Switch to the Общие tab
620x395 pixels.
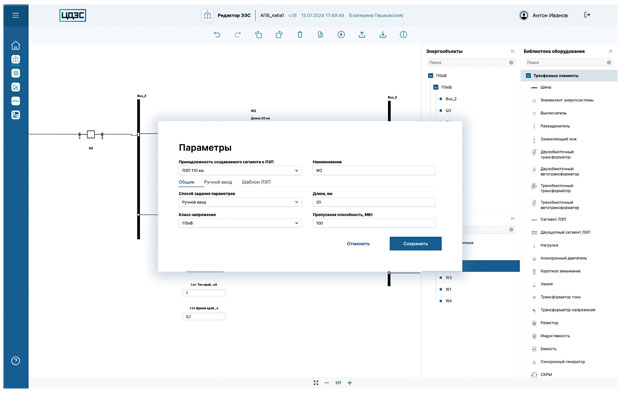click(x=186, y=182)
